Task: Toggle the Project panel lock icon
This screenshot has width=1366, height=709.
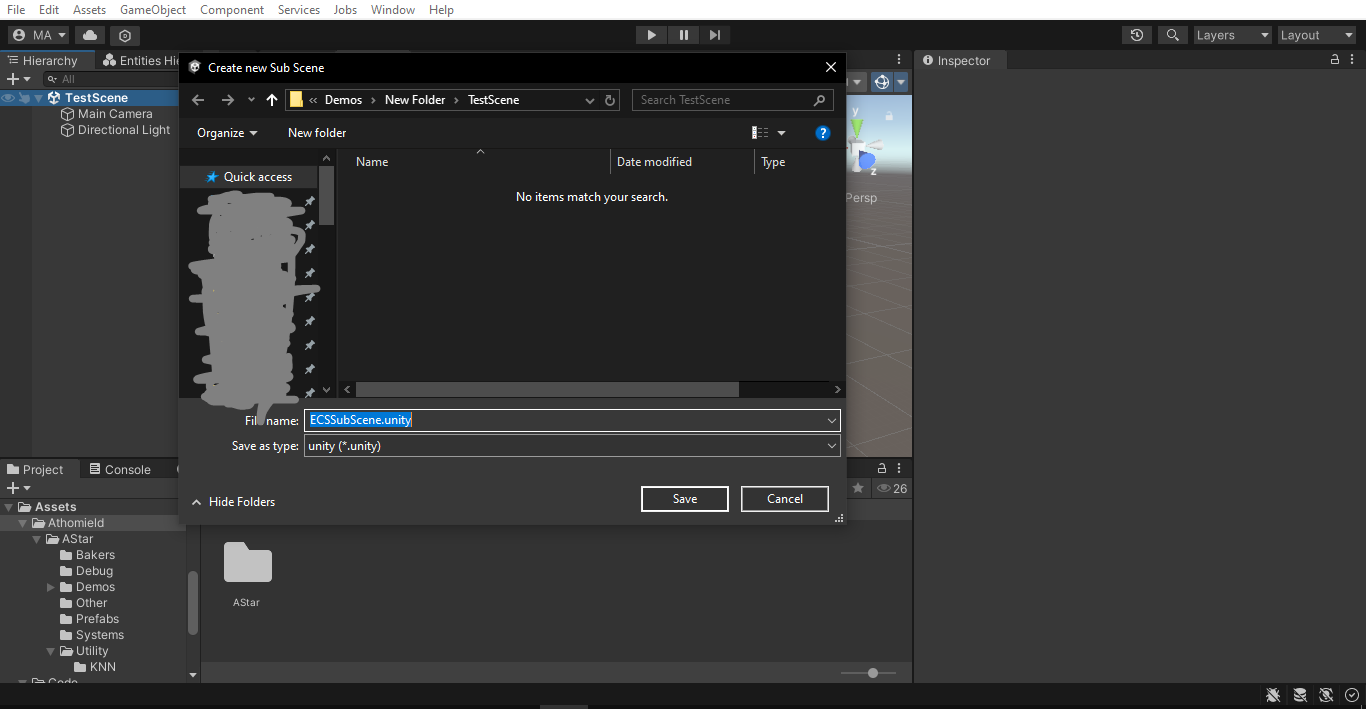Action: [x=882, y=468]
